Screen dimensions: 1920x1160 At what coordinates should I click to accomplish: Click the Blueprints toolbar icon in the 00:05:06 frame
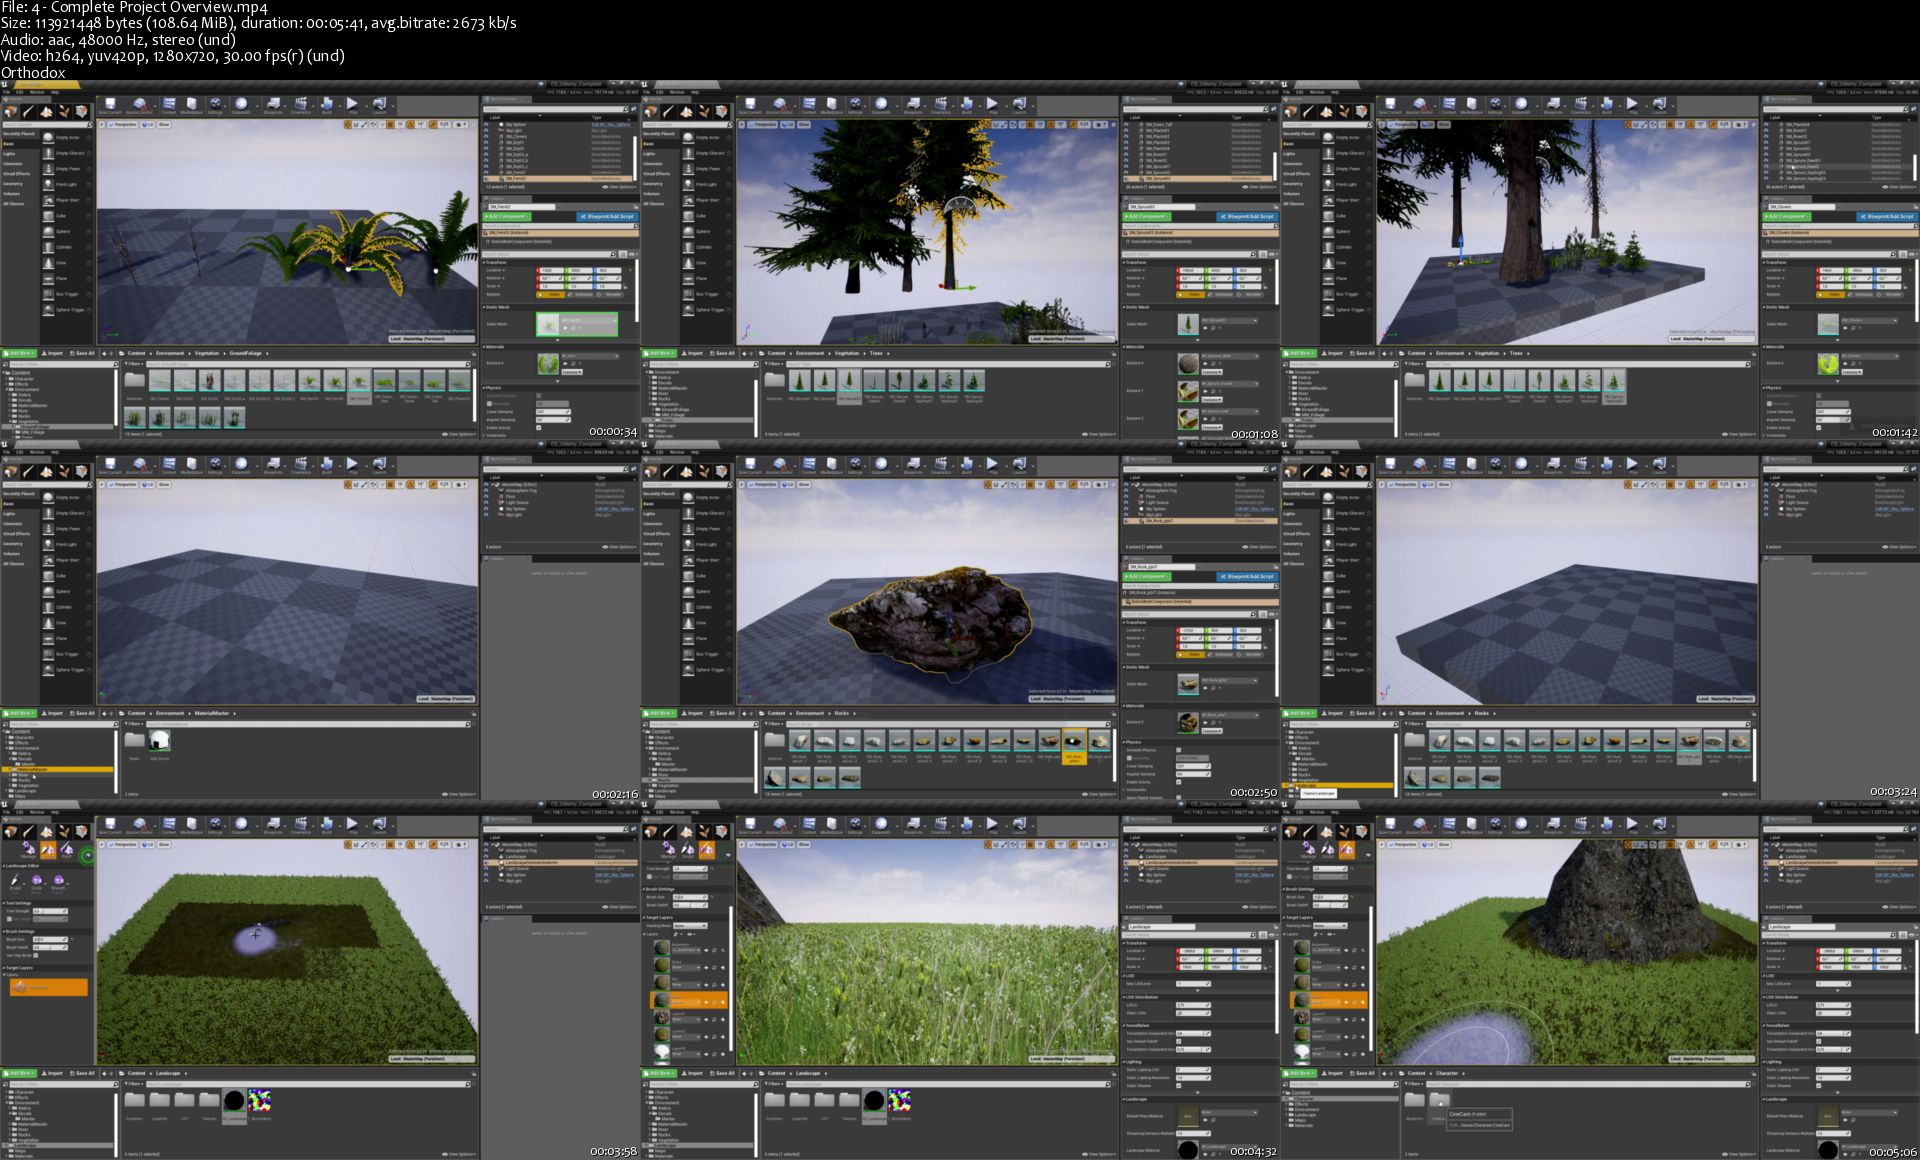pyautogui.click(x=1553, y=824)
